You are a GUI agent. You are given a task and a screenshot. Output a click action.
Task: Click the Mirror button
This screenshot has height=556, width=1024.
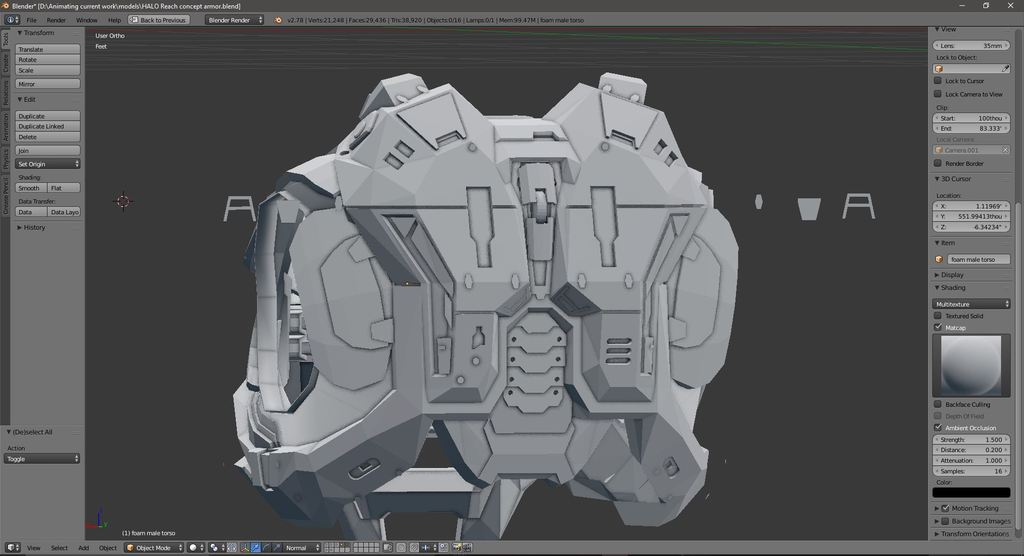point(48,84)
